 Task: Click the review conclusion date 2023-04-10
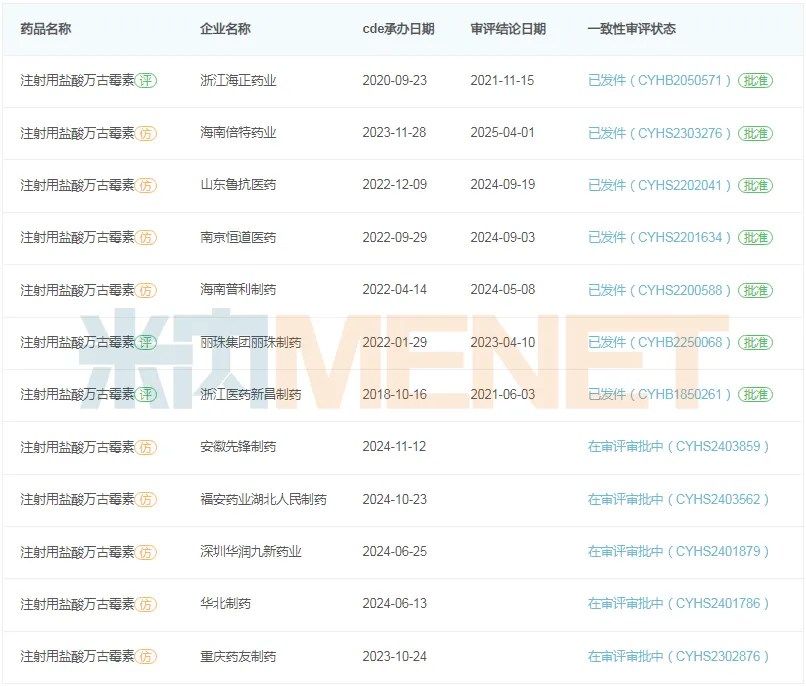pyautogui.click(x=503, y=343)
